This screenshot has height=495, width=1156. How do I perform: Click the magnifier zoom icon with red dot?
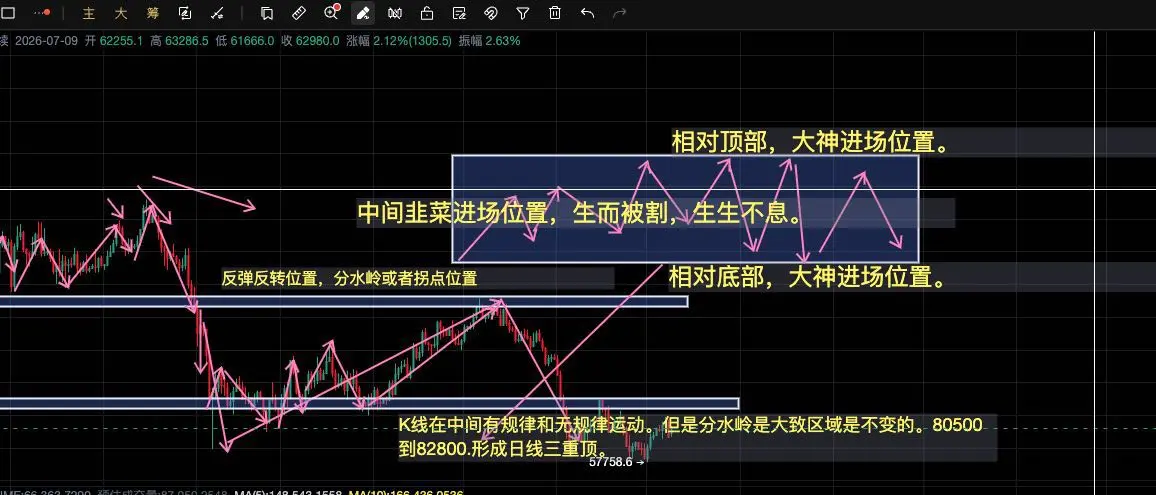click(x=331, y=12)
